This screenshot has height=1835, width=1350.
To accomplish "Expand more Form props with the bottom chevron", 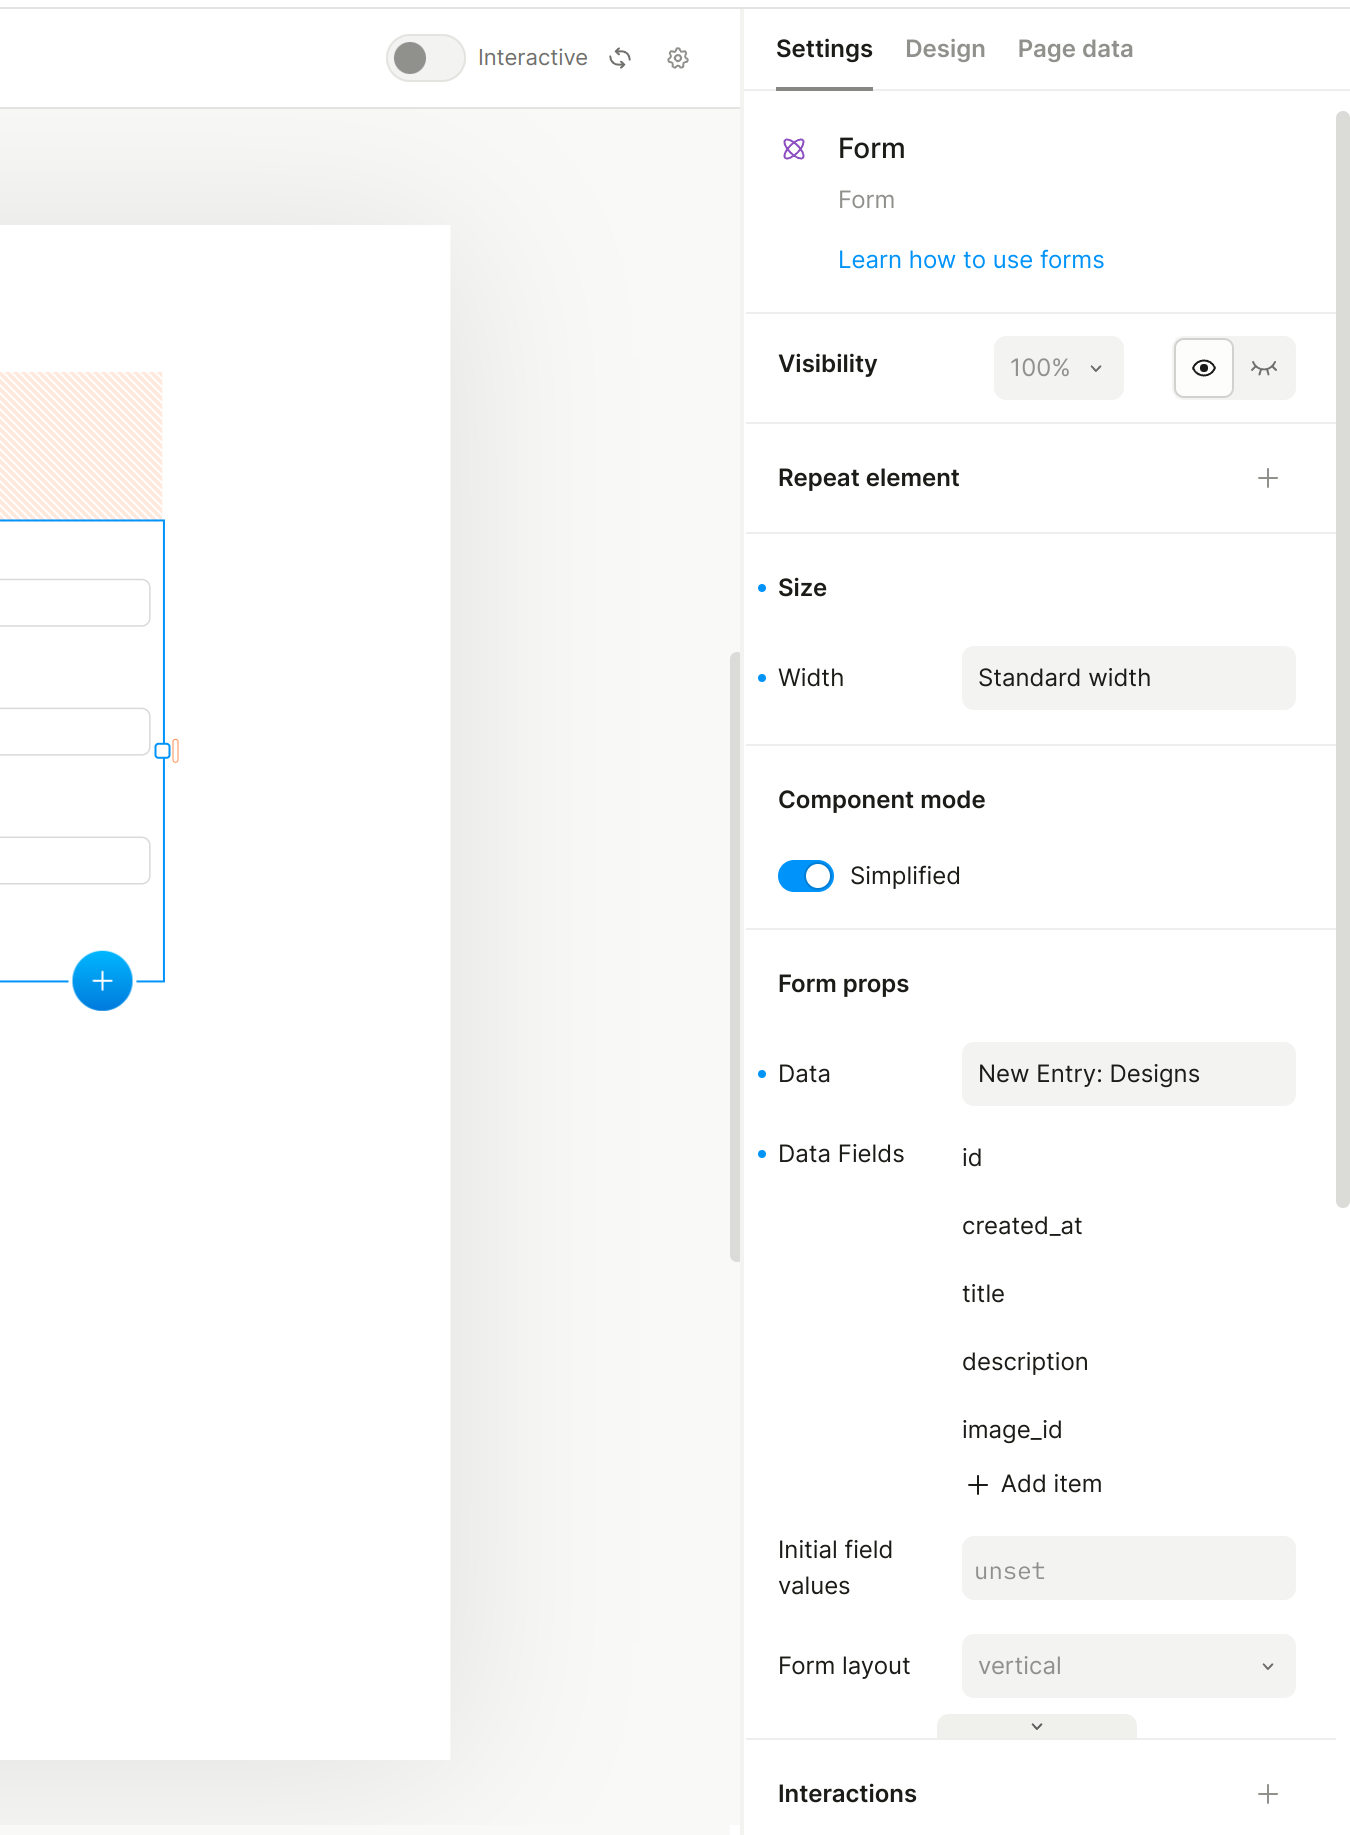I will [1037, 1726].
